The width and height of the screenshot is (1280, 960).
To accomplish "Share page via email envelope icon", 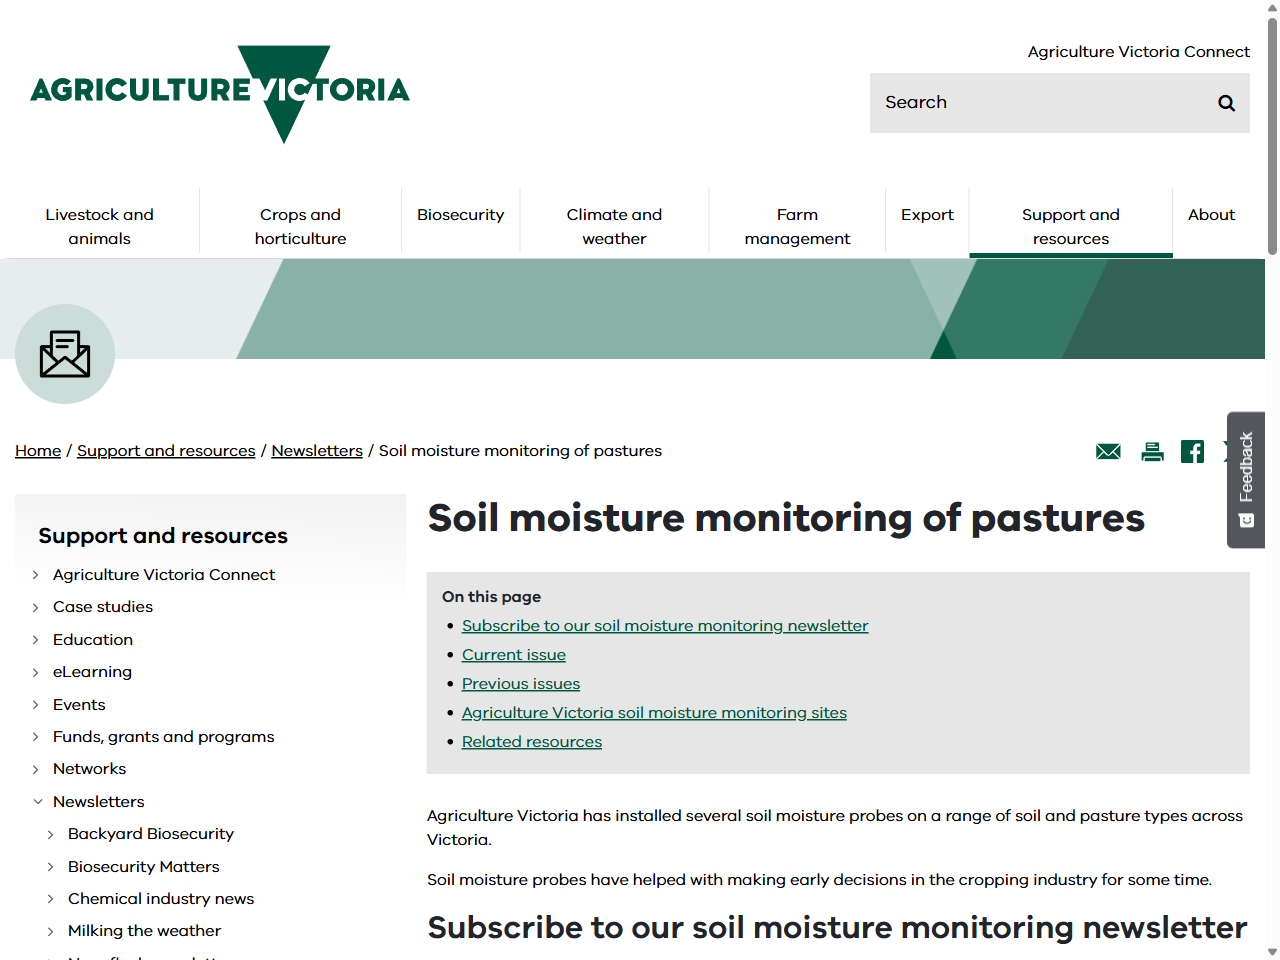I will pos(1108,452).
